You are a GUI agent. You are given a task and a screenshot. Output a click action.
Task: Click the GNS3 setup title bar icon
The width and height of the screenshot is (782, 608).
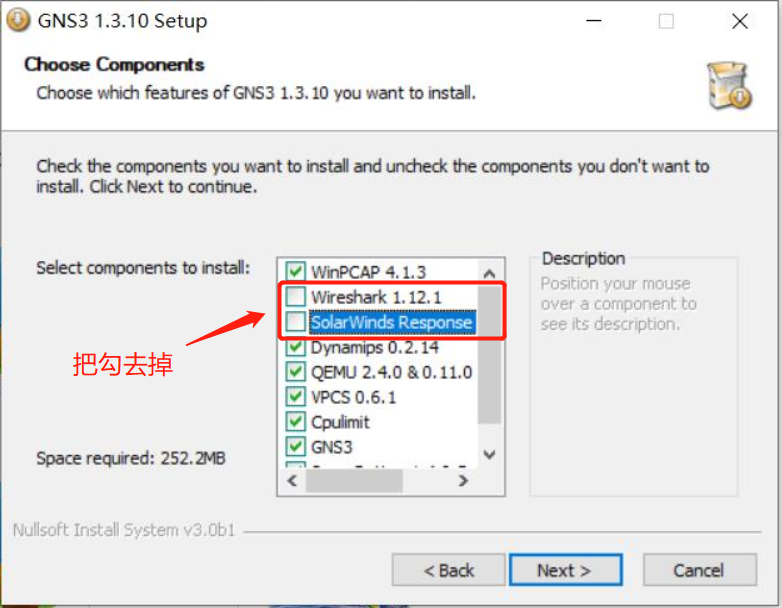18,20
